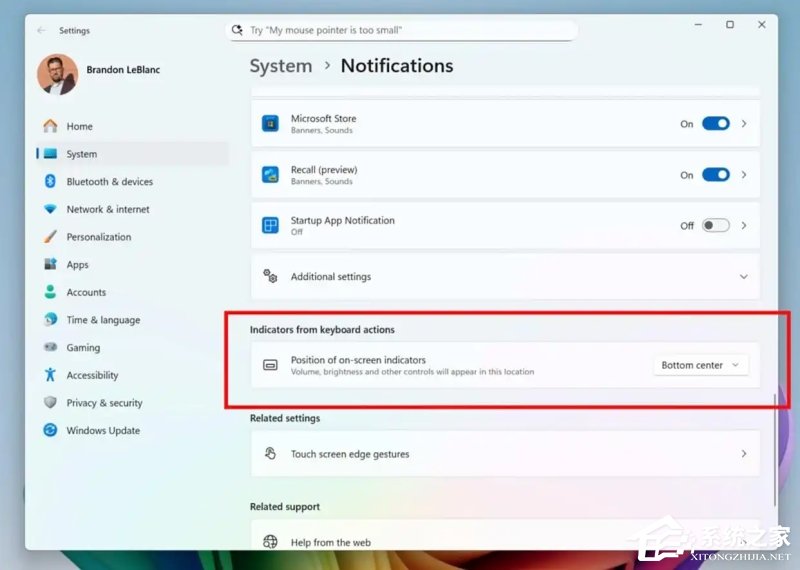
Task: Click System breadcrumb link
Action: click(281, 66)
